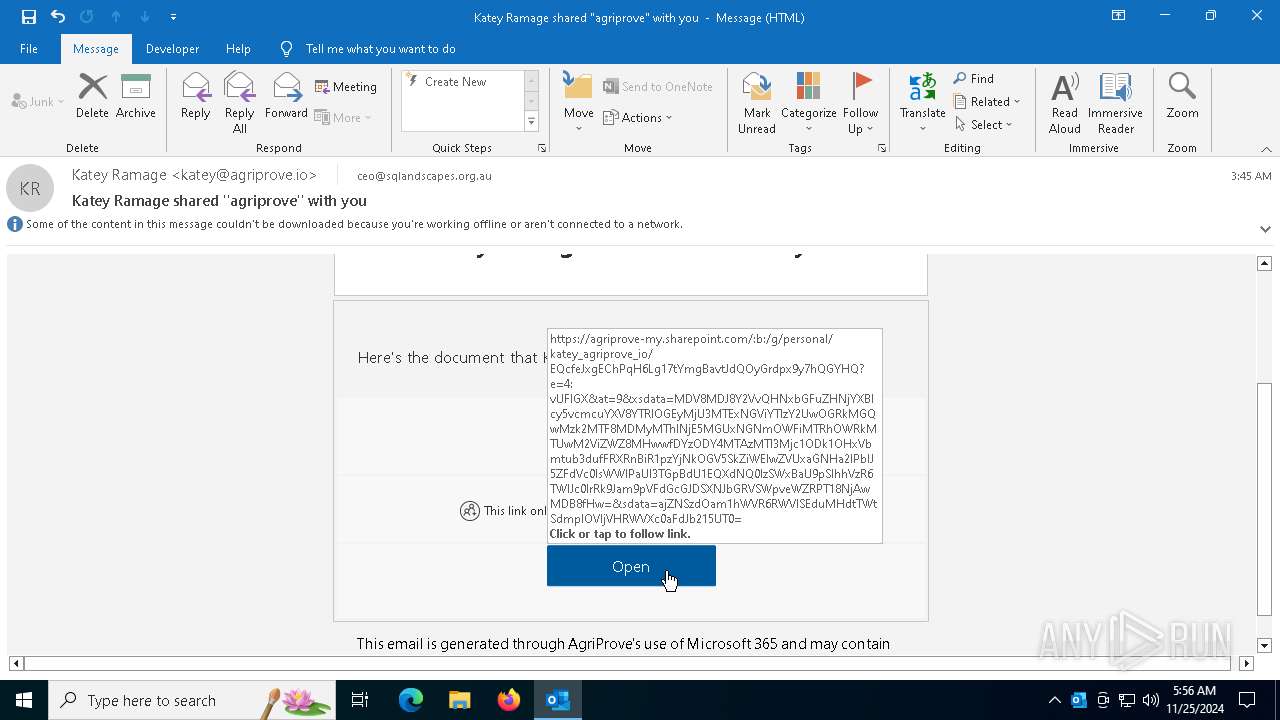Collapse the ribbon with the chevron
Viewport: 1280px width, 720px height.
[x=1266, y=149]
